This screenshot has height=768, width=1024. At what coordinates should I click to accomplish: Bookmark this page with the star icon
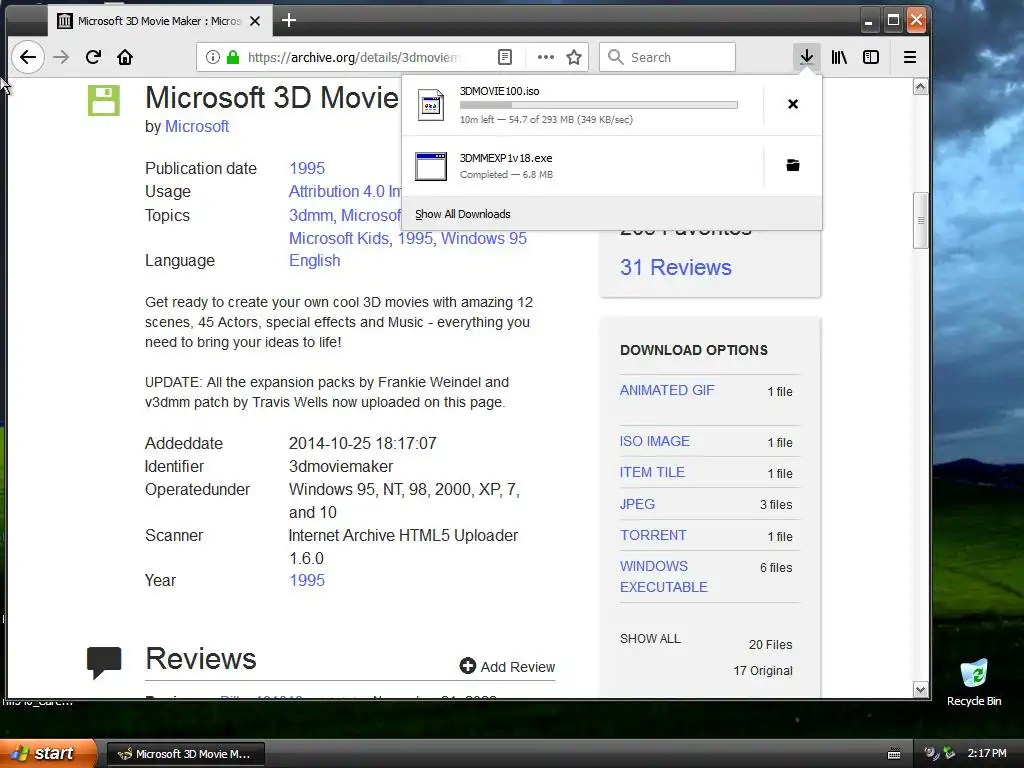(x=574, y=57)
